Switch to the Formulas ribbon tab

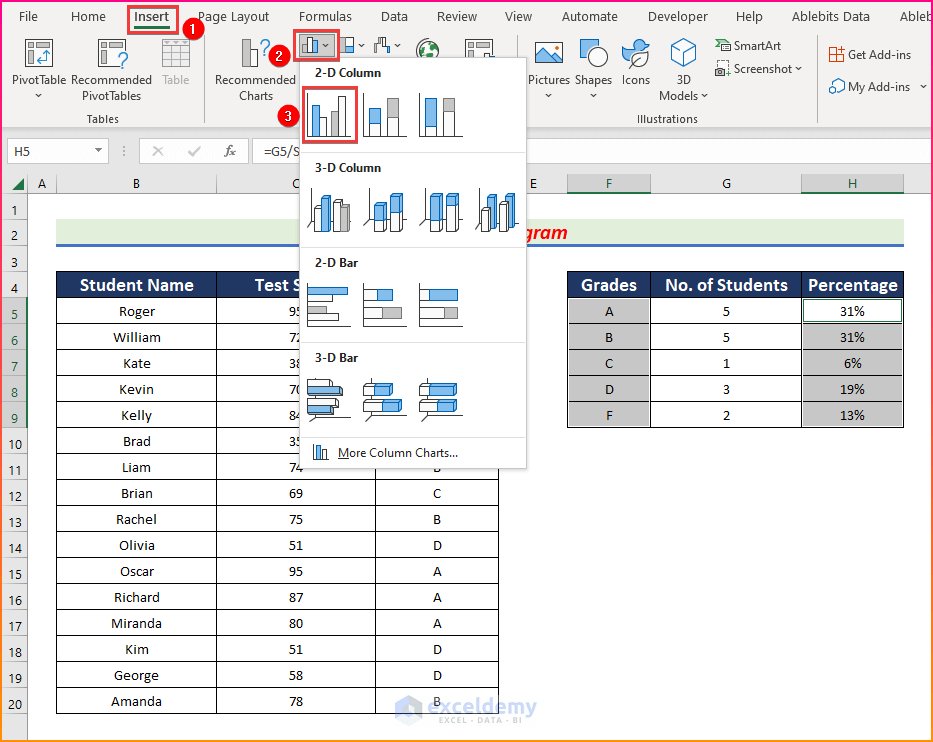pos(325,16)
